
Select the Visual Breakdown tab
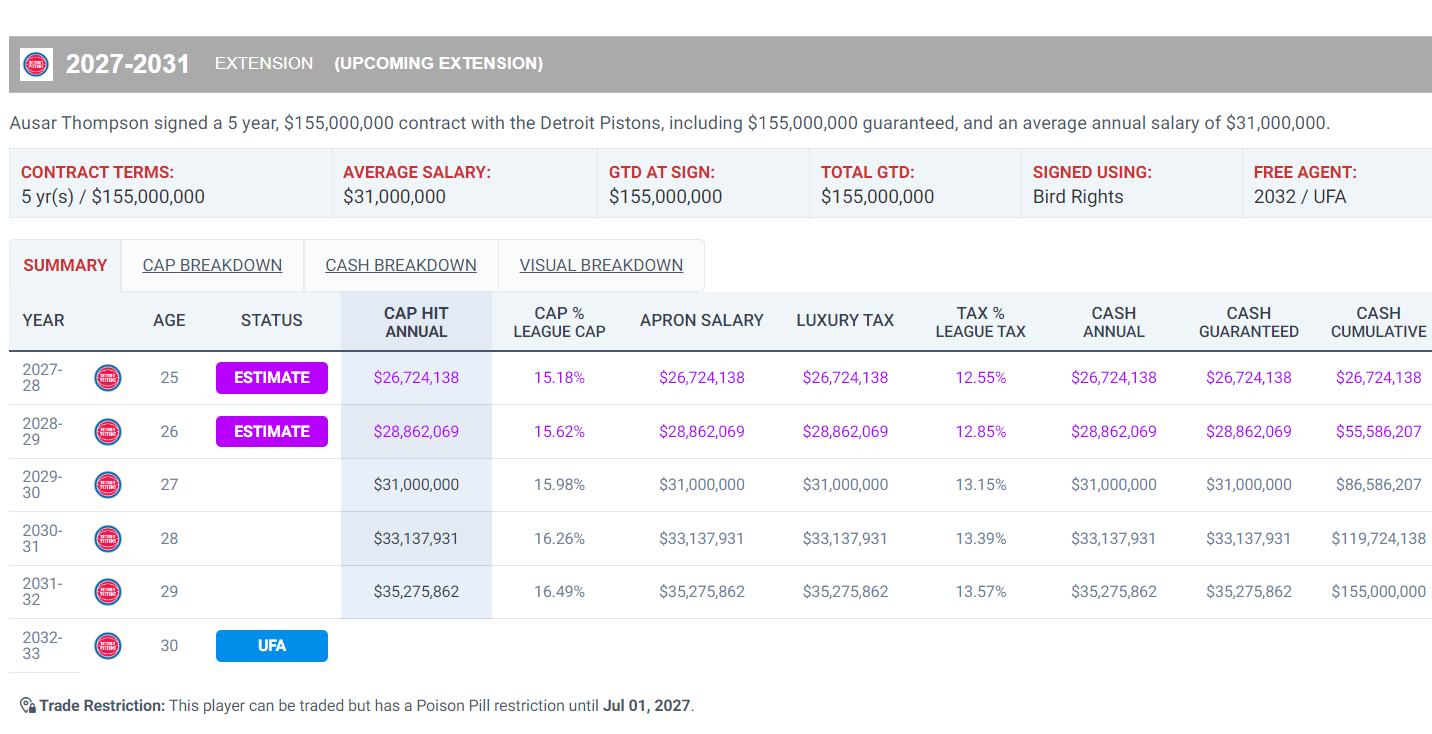coord(601,265)
